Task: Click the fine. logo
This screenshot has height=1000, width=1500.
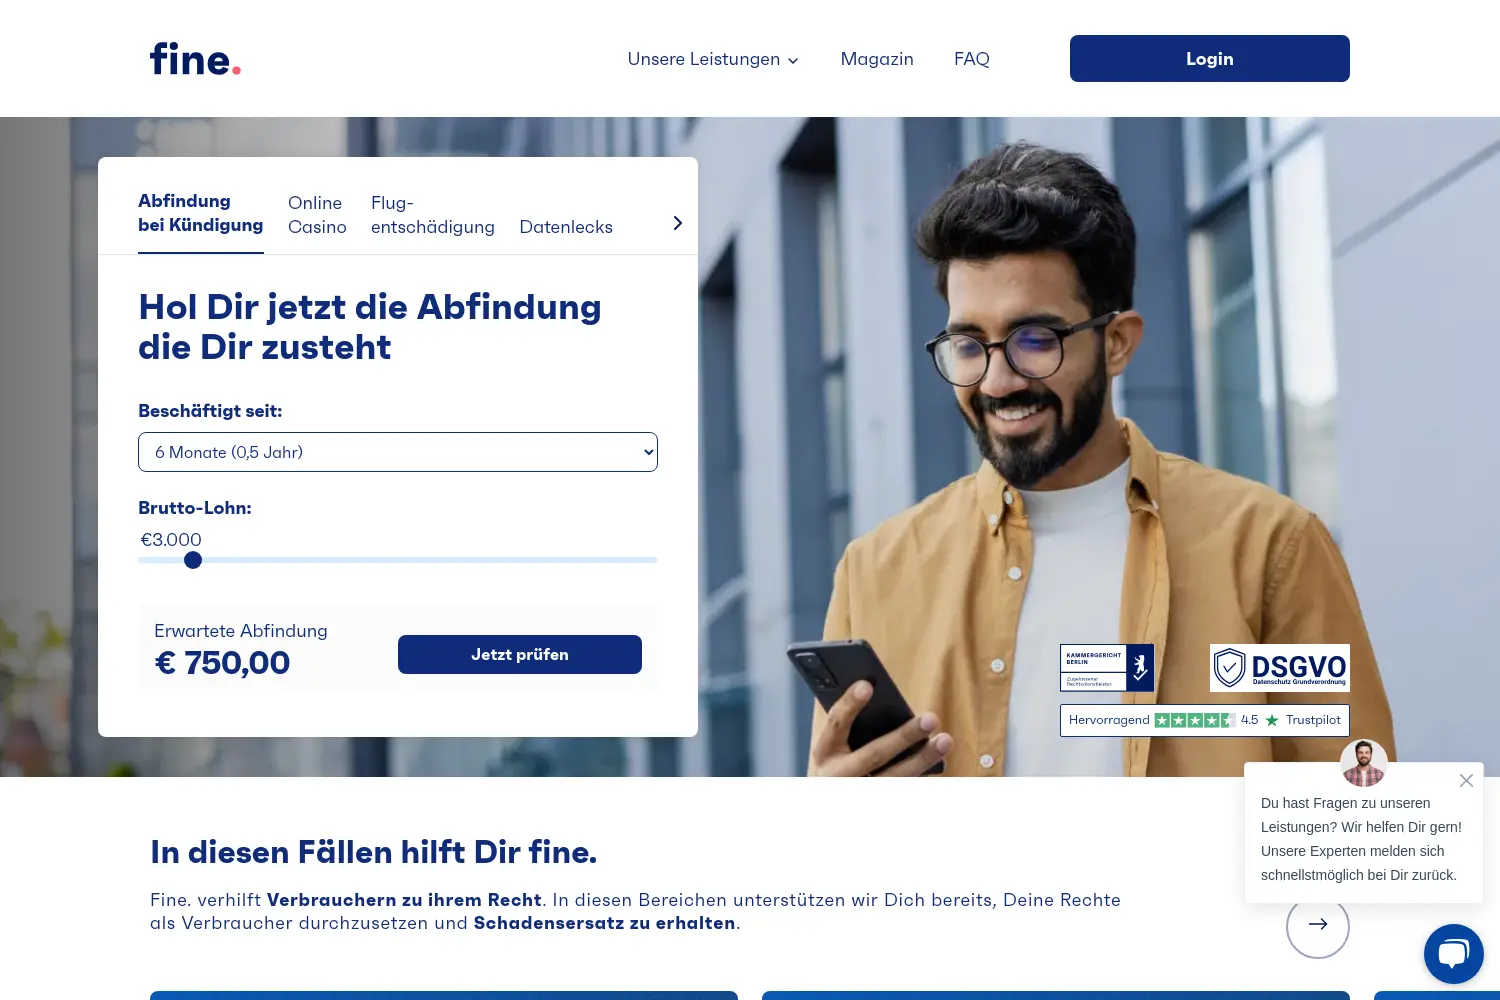Action: click(x=195, y=59)
